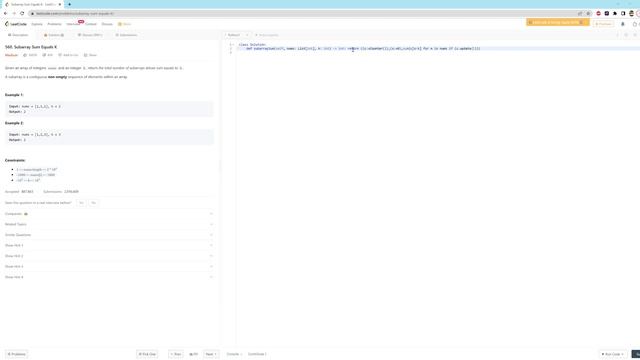Open the notifications bell
The image size is (640, 360).
pyautogui.click(x=623, y=24)
